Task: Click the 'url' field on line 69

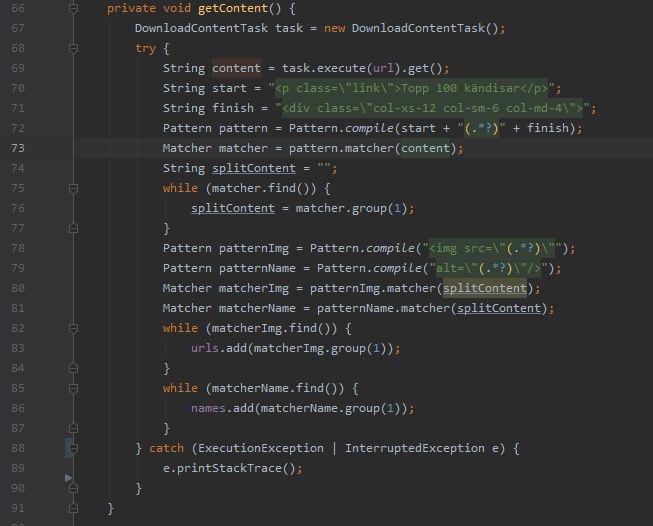Action: coord(383,68)
